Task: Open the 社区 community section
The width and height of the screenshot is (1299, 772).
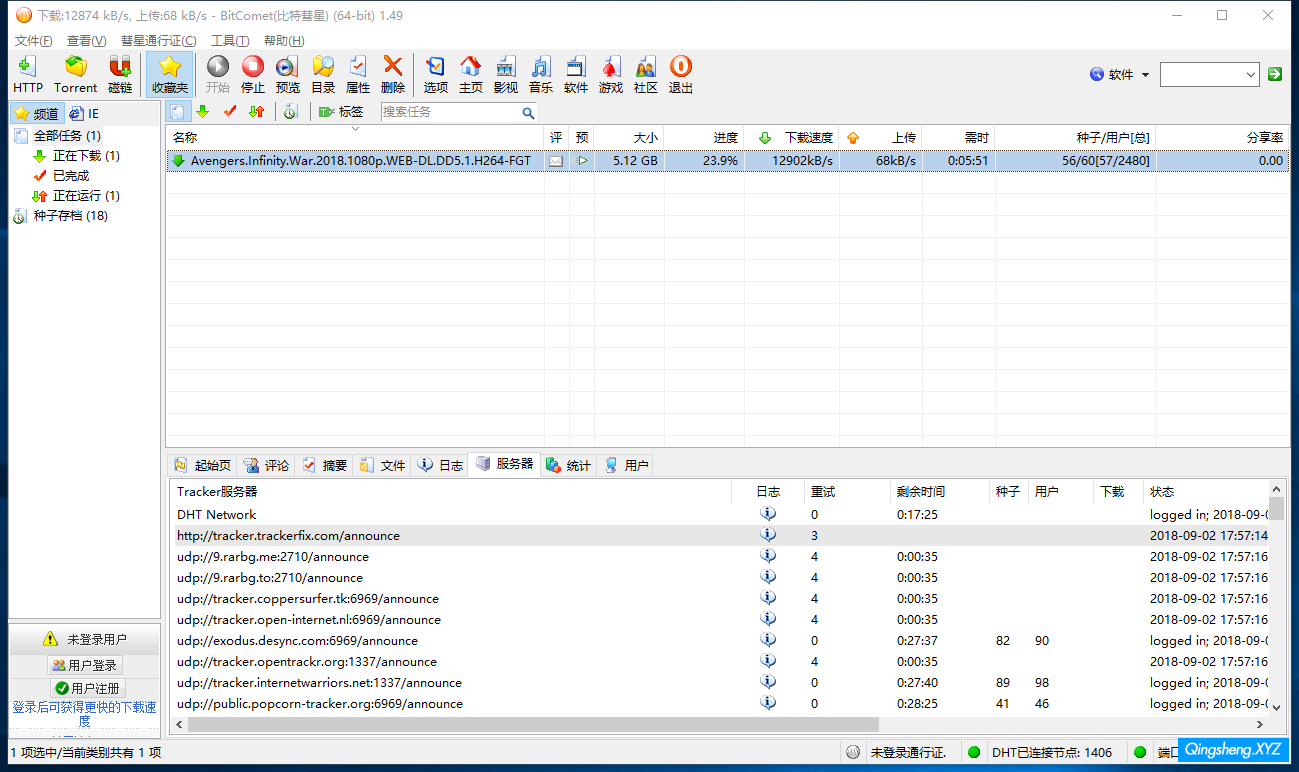Action: (x=646, y=74)
